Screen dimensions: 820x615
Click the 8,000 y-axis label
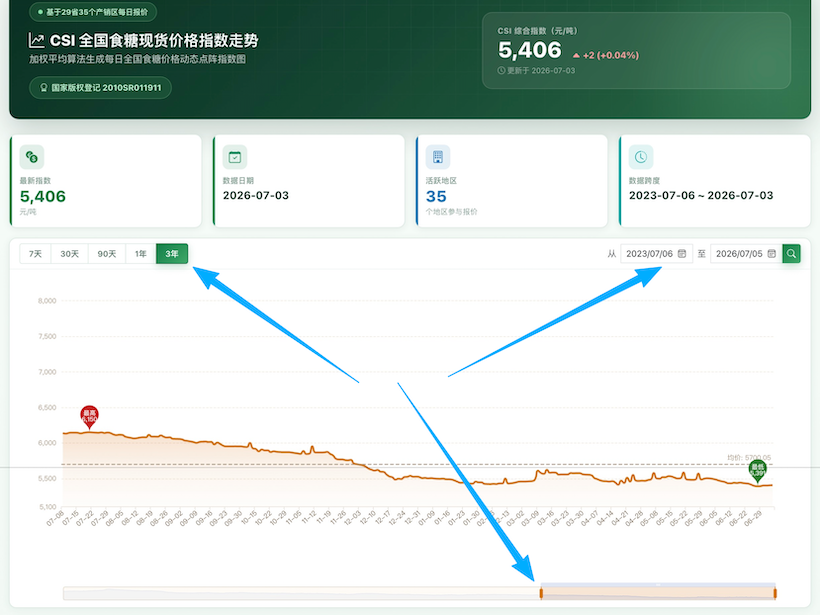point(47,301)
